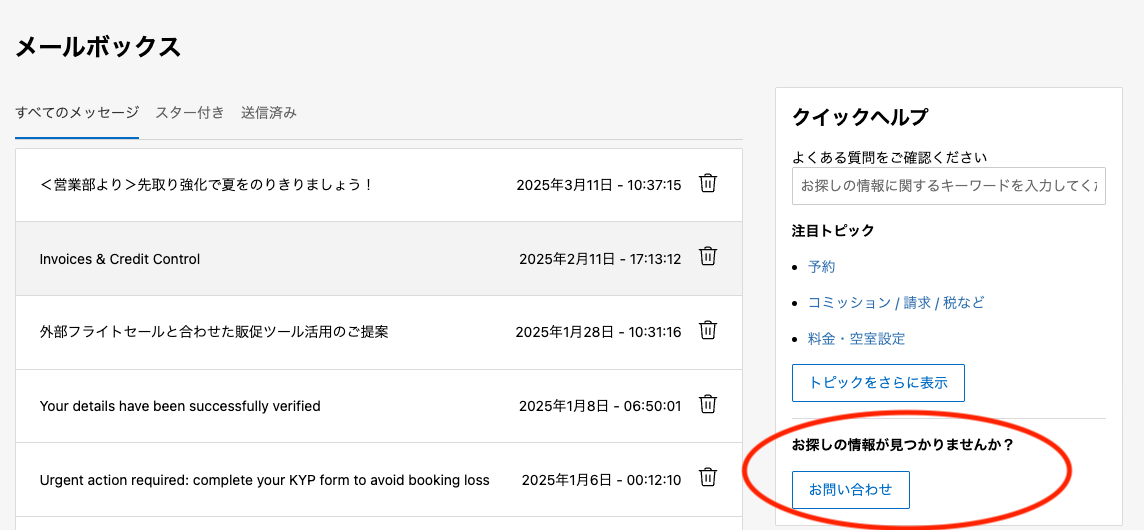This screenshot has width=1144, height=530.
Task: Open the Invoices & Credit Control message
Action: (120, 259)
